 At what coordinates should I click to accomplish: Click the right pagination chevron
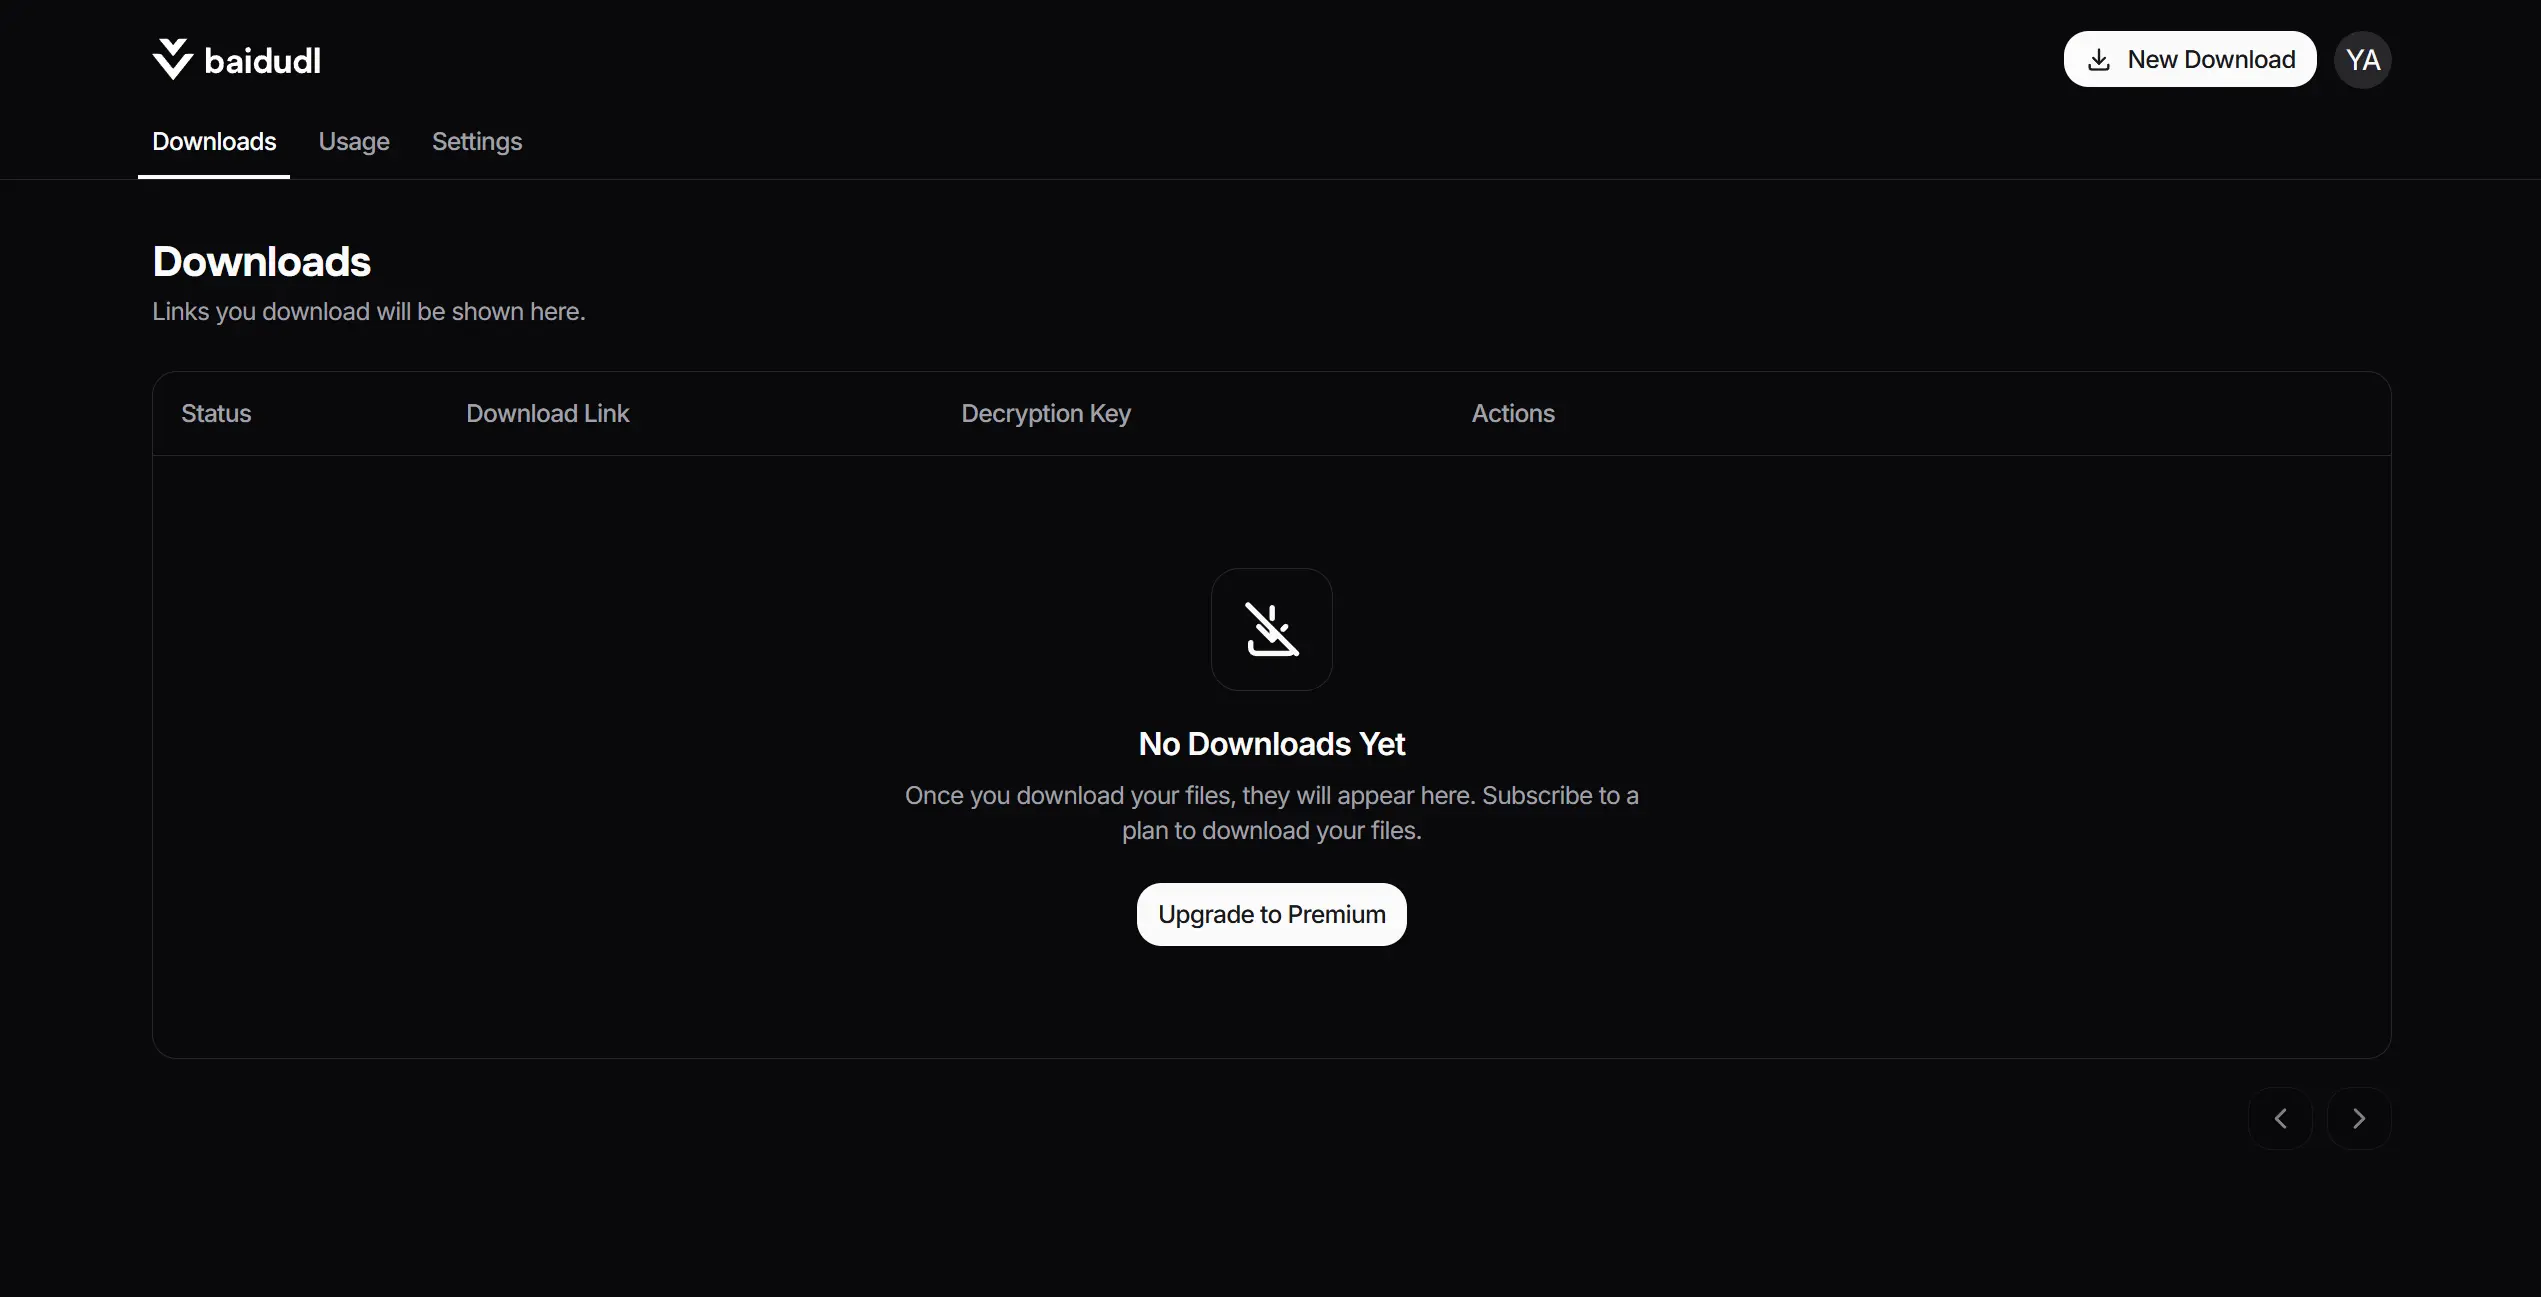point(2358,1117)
